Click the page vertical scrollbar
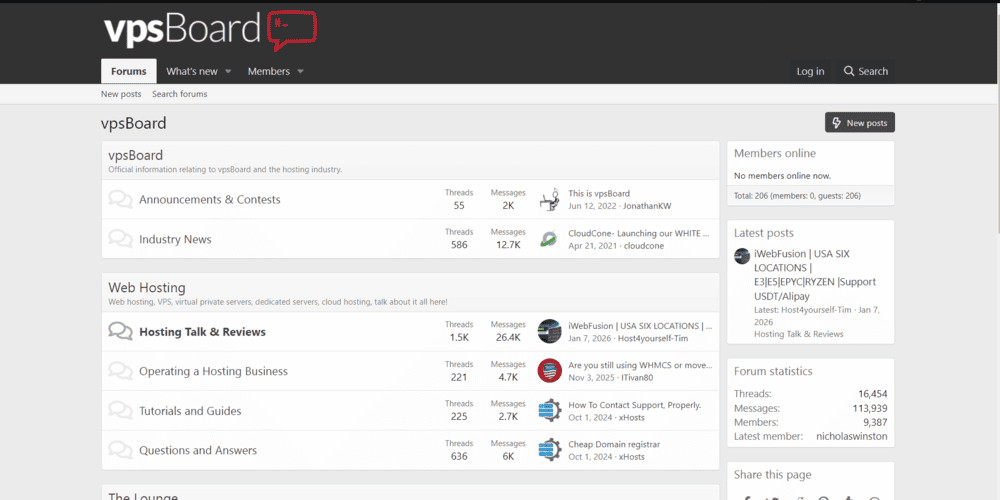 point(997,118)
